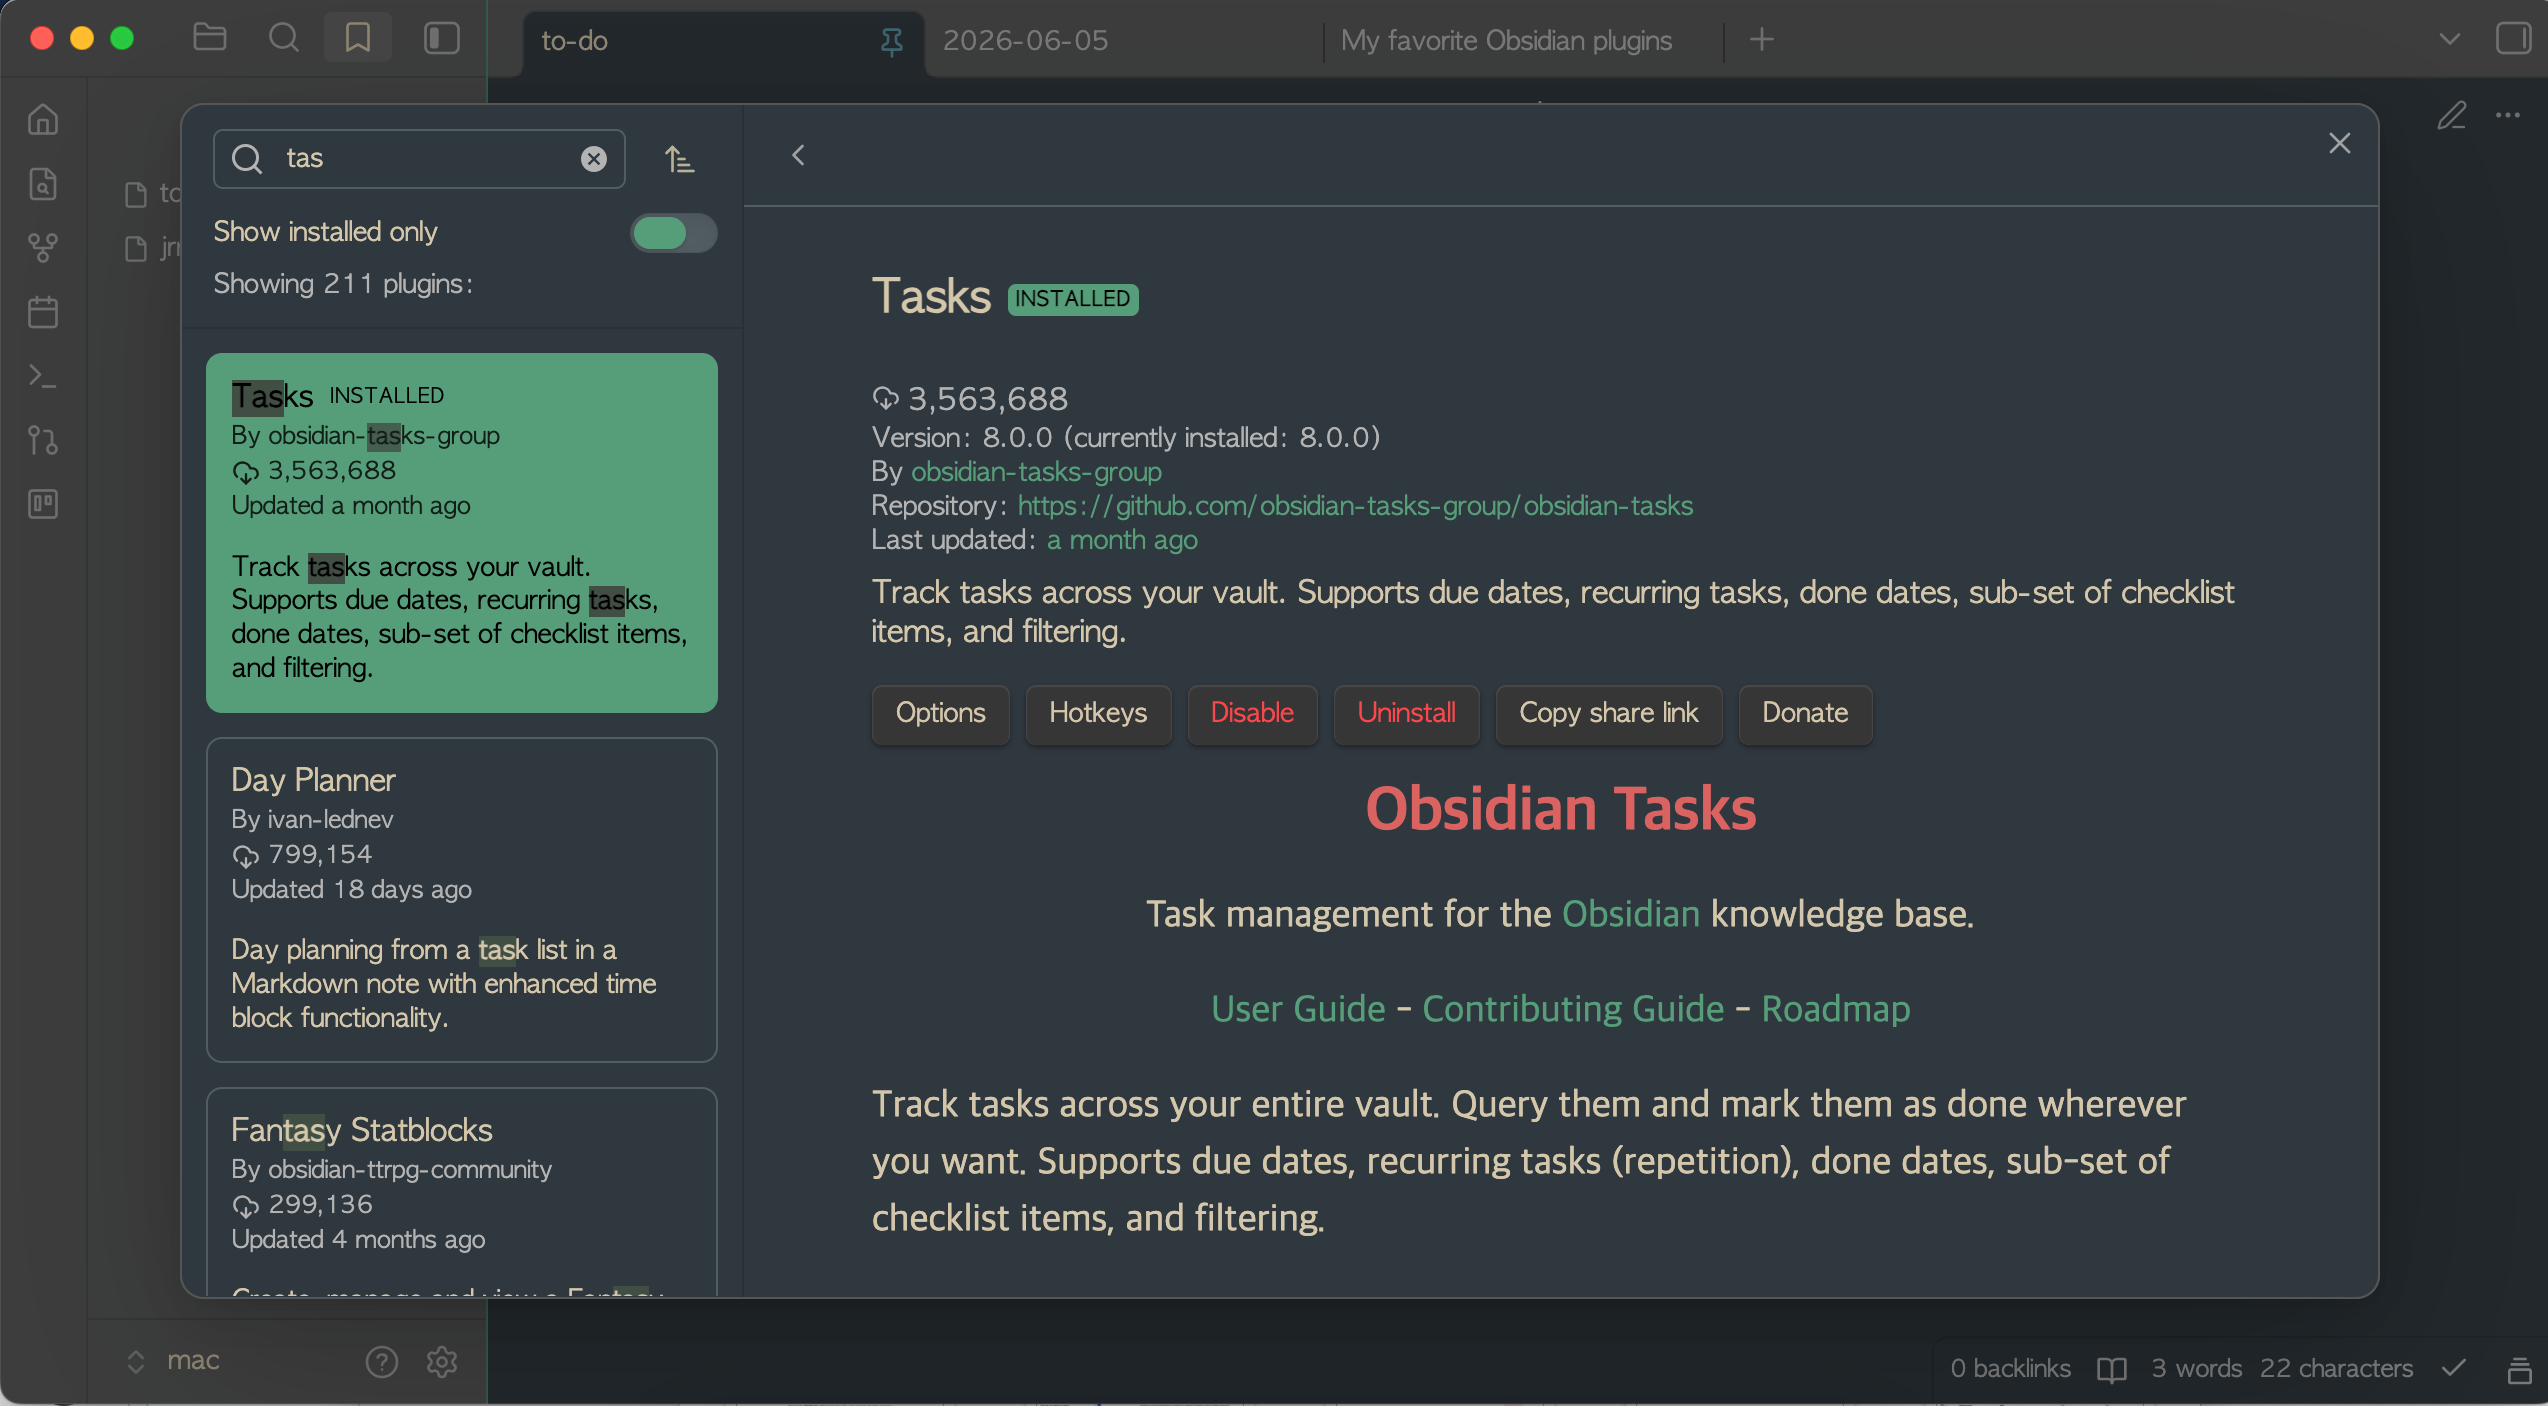The height and width of the screenshot is (1406, 2548).
Task: Click 3 words in status bar
Action: 2197,1368
